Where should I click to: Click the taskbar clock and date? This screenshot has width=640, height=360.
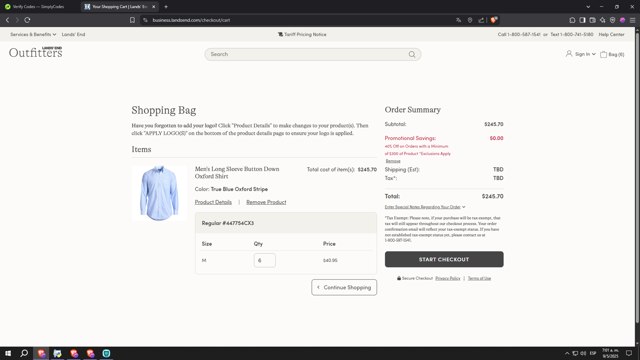pyautogui.click(x=610, y=353)
